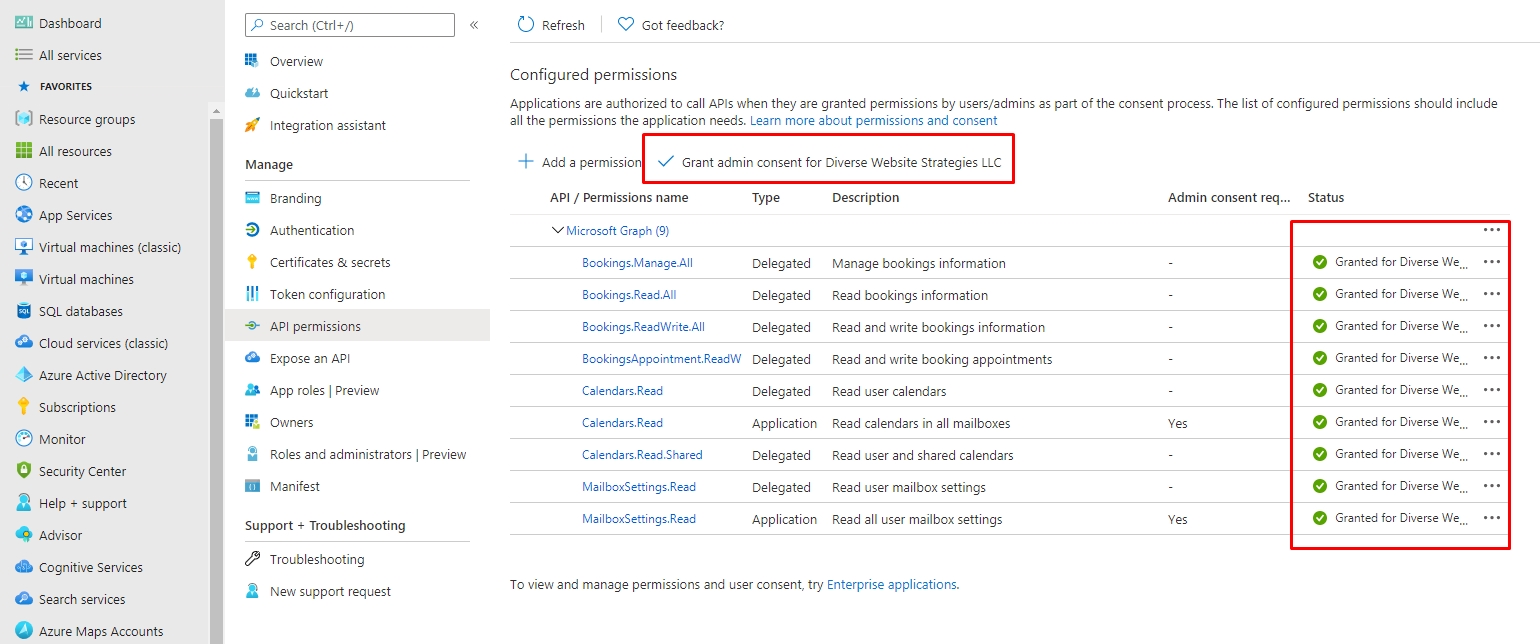This screenshot has width=1540, height=644.
Task: Open more options for Calendars.Read.Shared row
Action: pos(1492,454)
